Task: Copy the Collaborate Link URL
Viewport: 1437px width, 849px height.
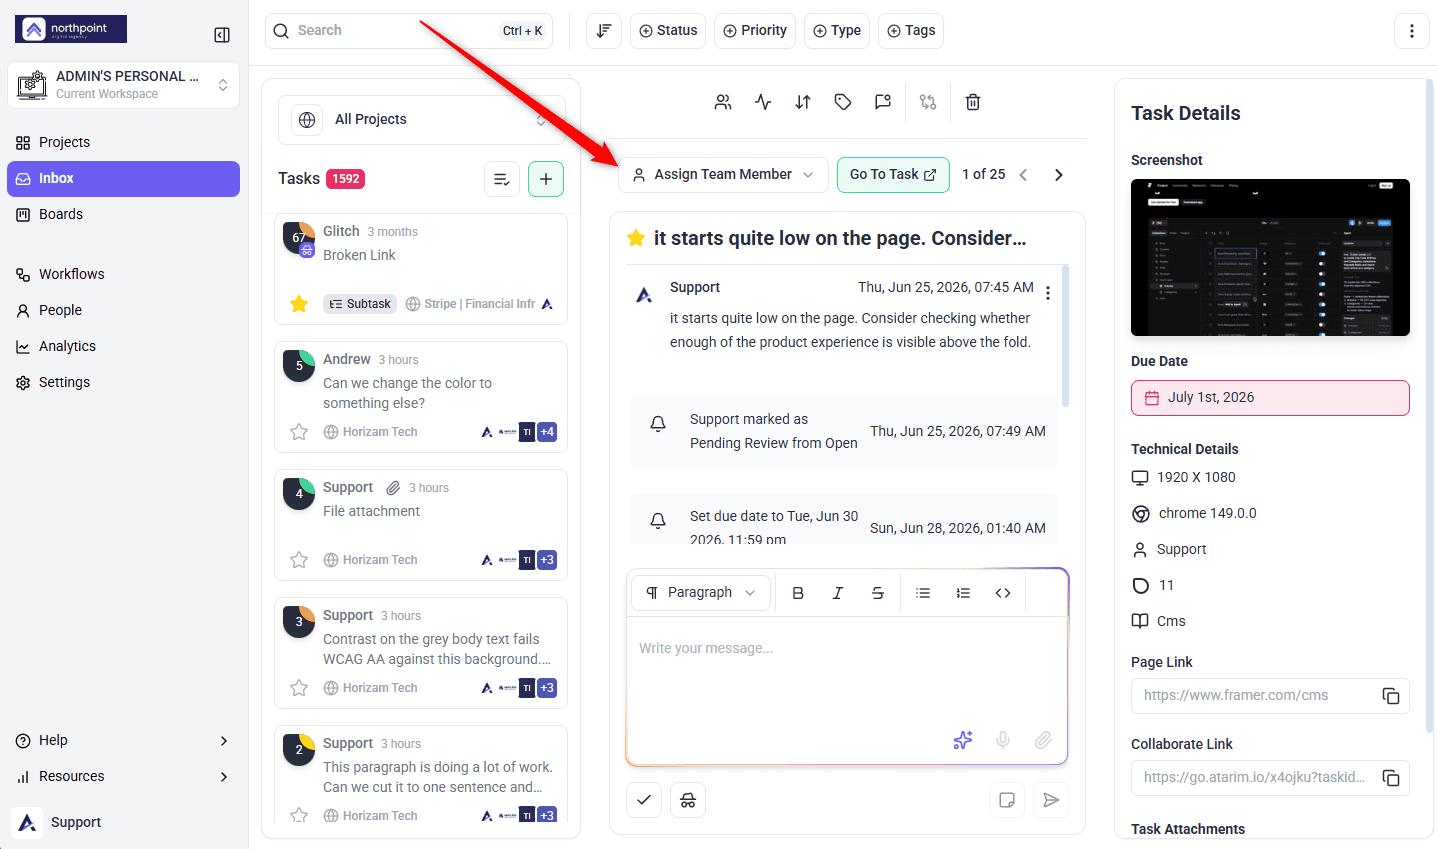Action: [1391, 778]
